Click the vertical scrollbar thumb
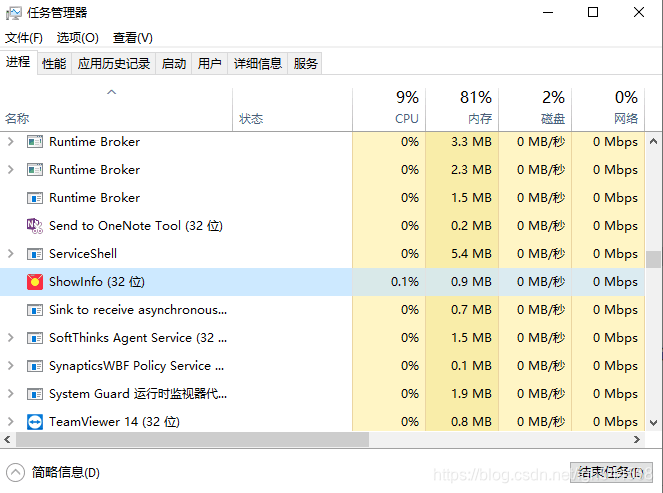Image resolution: width=663 pixels, height=493 pixels. coord(654,259)
